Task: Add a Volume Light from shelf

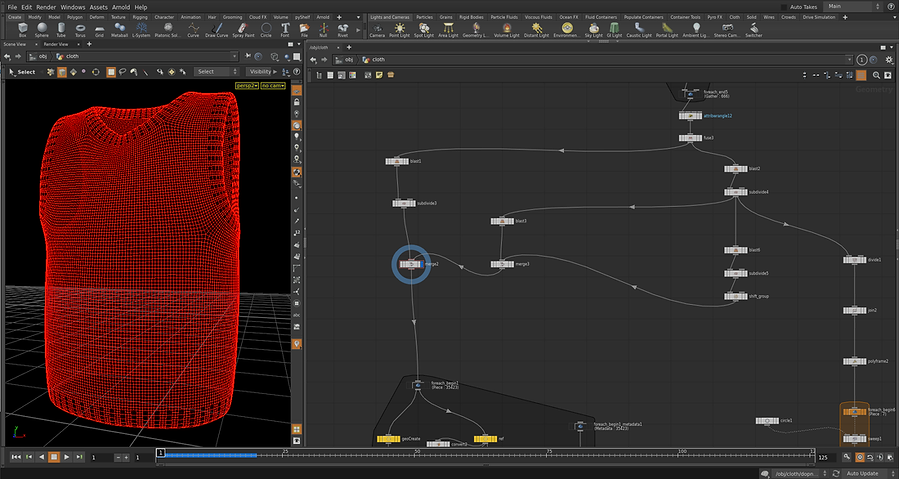Action: click(506, 30)
